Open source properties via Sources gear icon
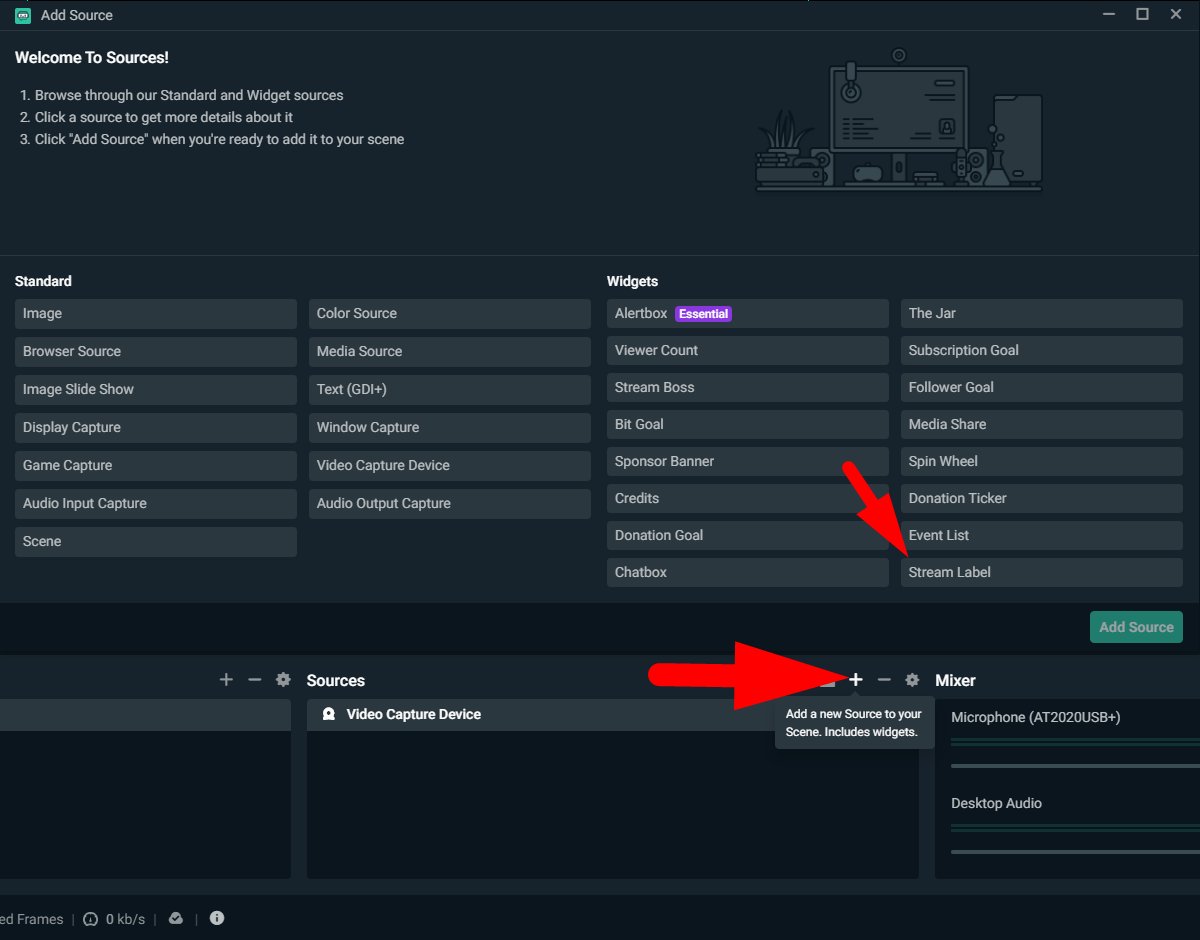 tap(912, 680)
